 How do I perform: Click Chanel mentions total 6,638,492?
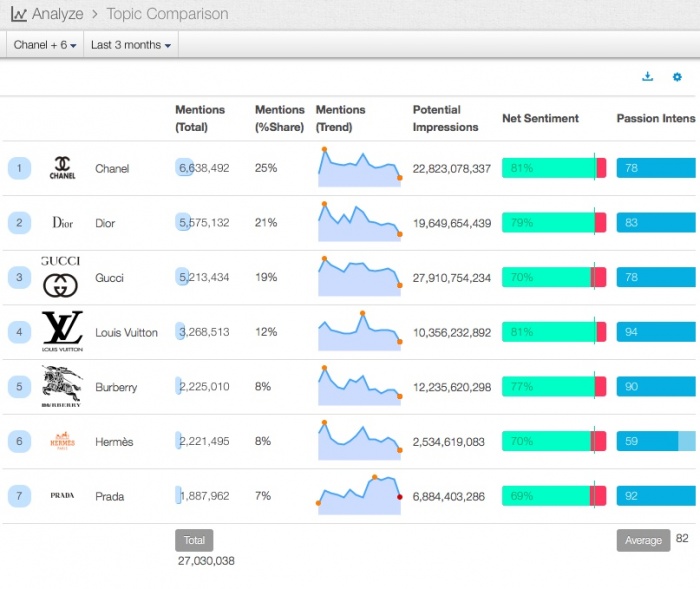pyautogui.click(x=204, y=168)
